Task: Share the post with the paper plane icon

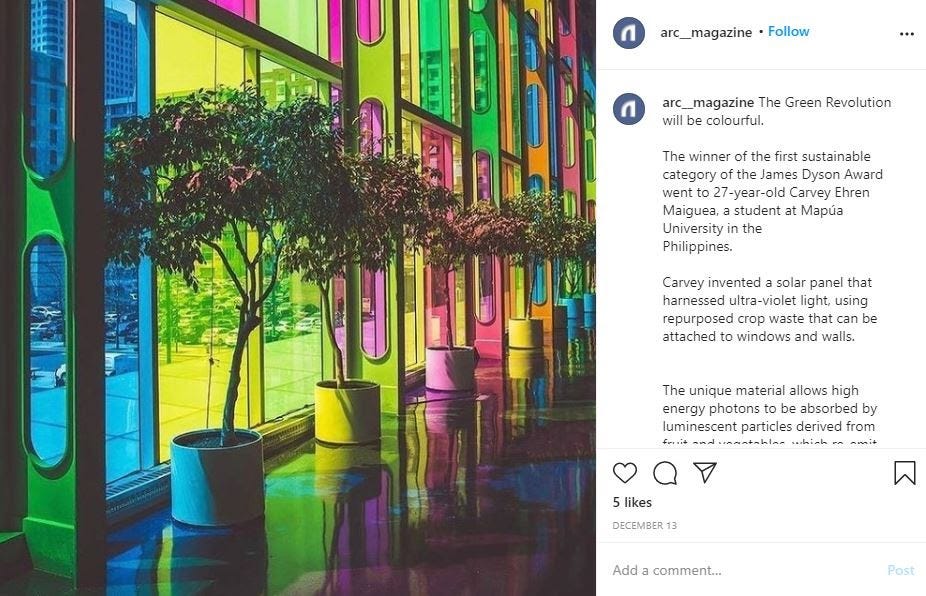Action: (x=705, y=473)
